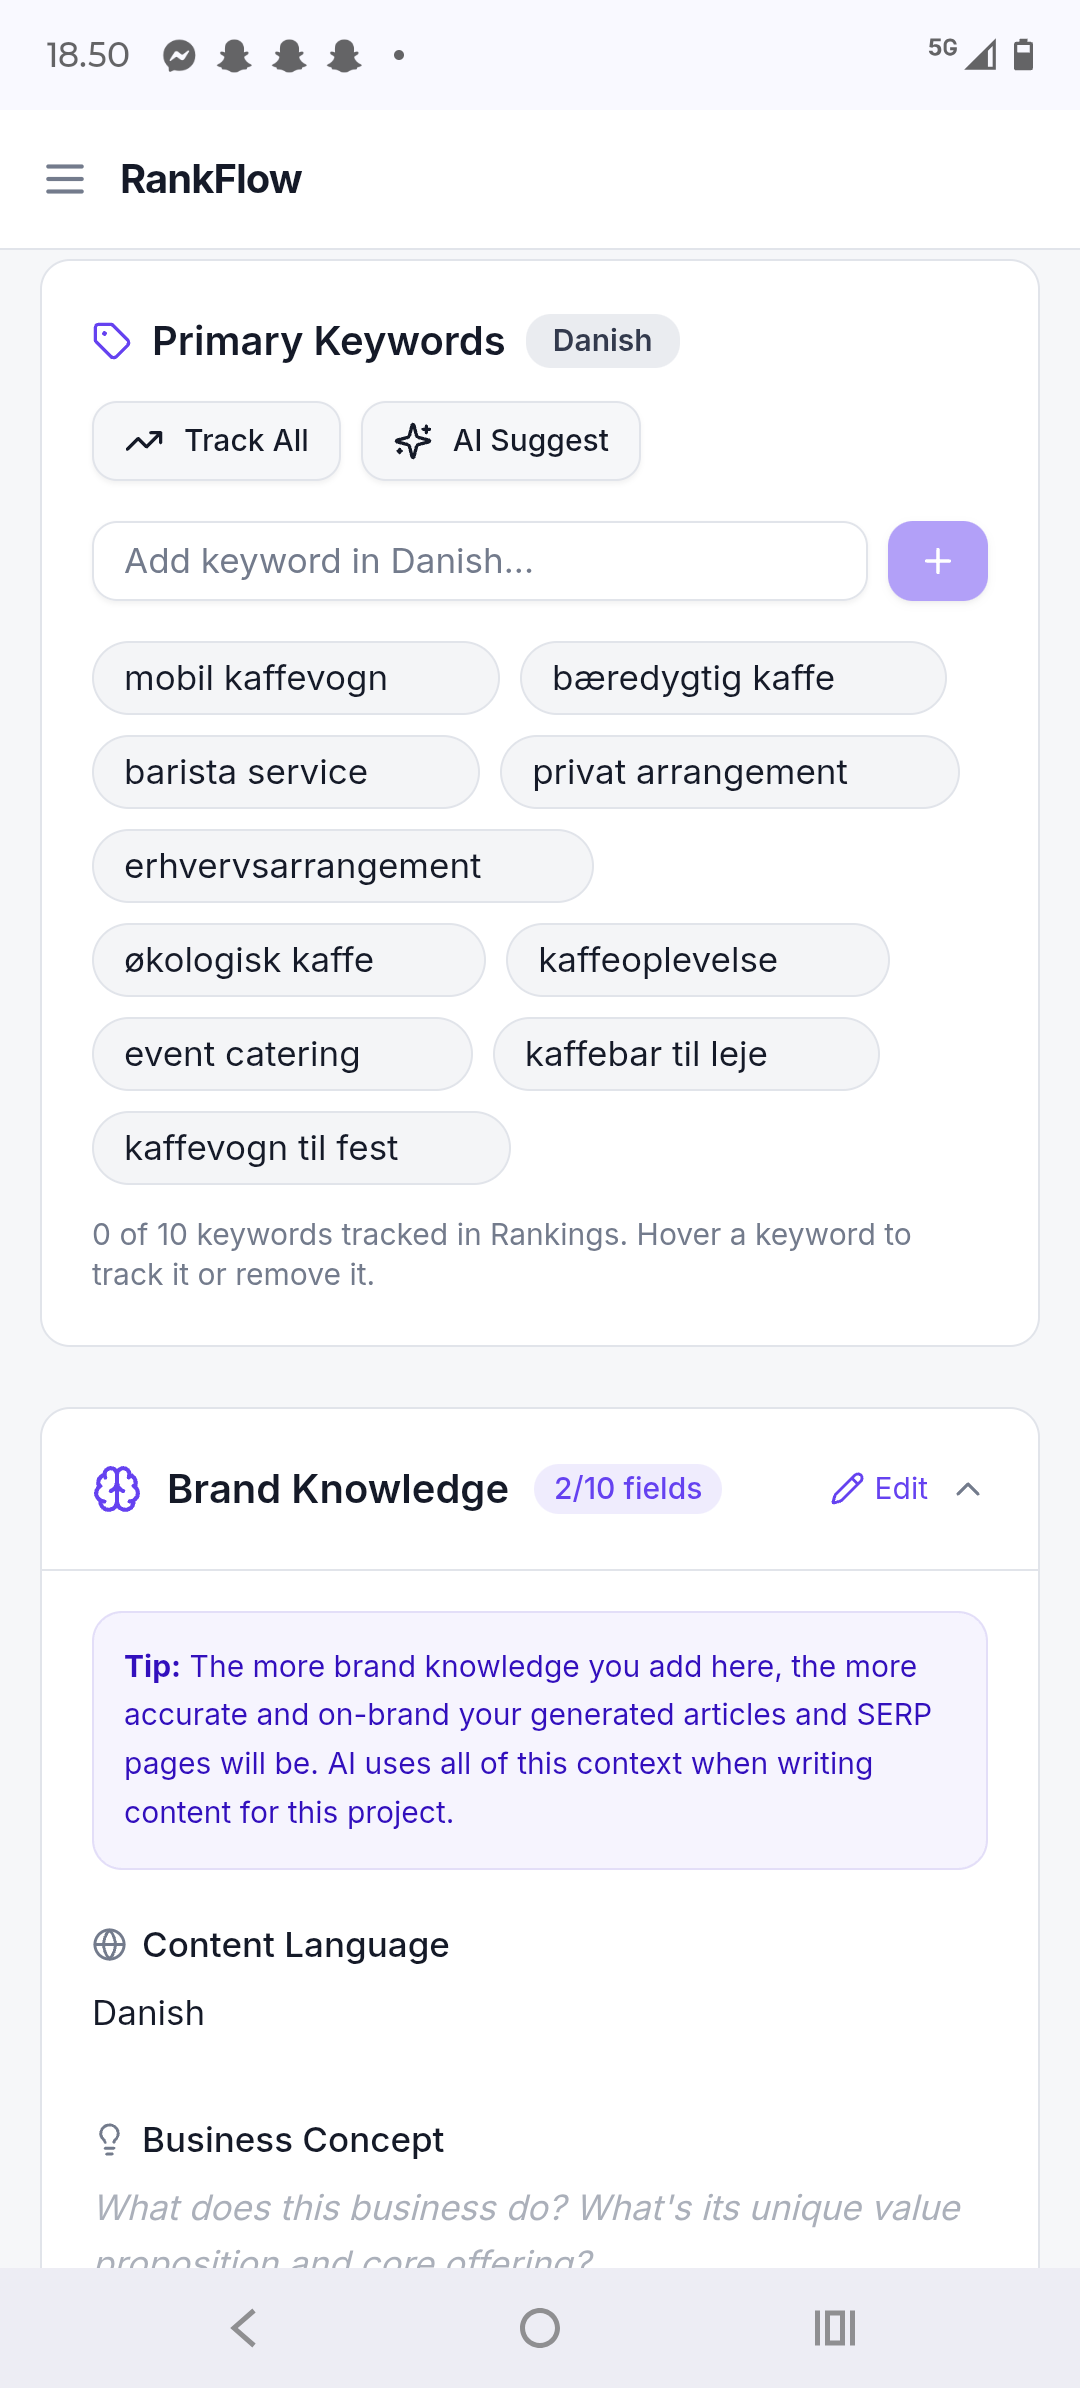Click the Brand Knowledge brain icon
This screenshot has width=1080, height=2388.
tap(117, 1489)
